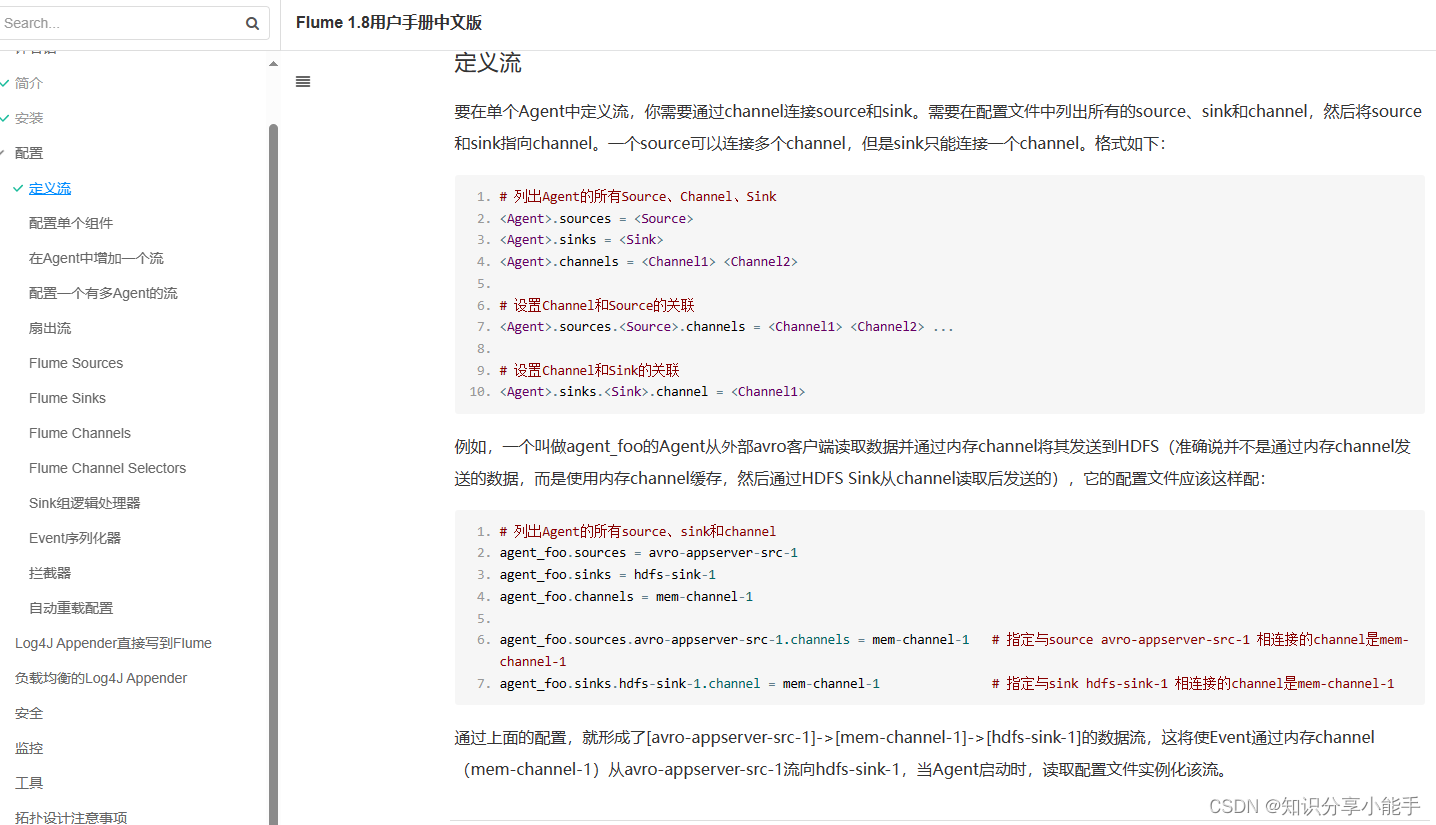Select the 定义流 sidebar link
The height and width of the screenshot is (825, 1436).
click(x=50, y=188)
